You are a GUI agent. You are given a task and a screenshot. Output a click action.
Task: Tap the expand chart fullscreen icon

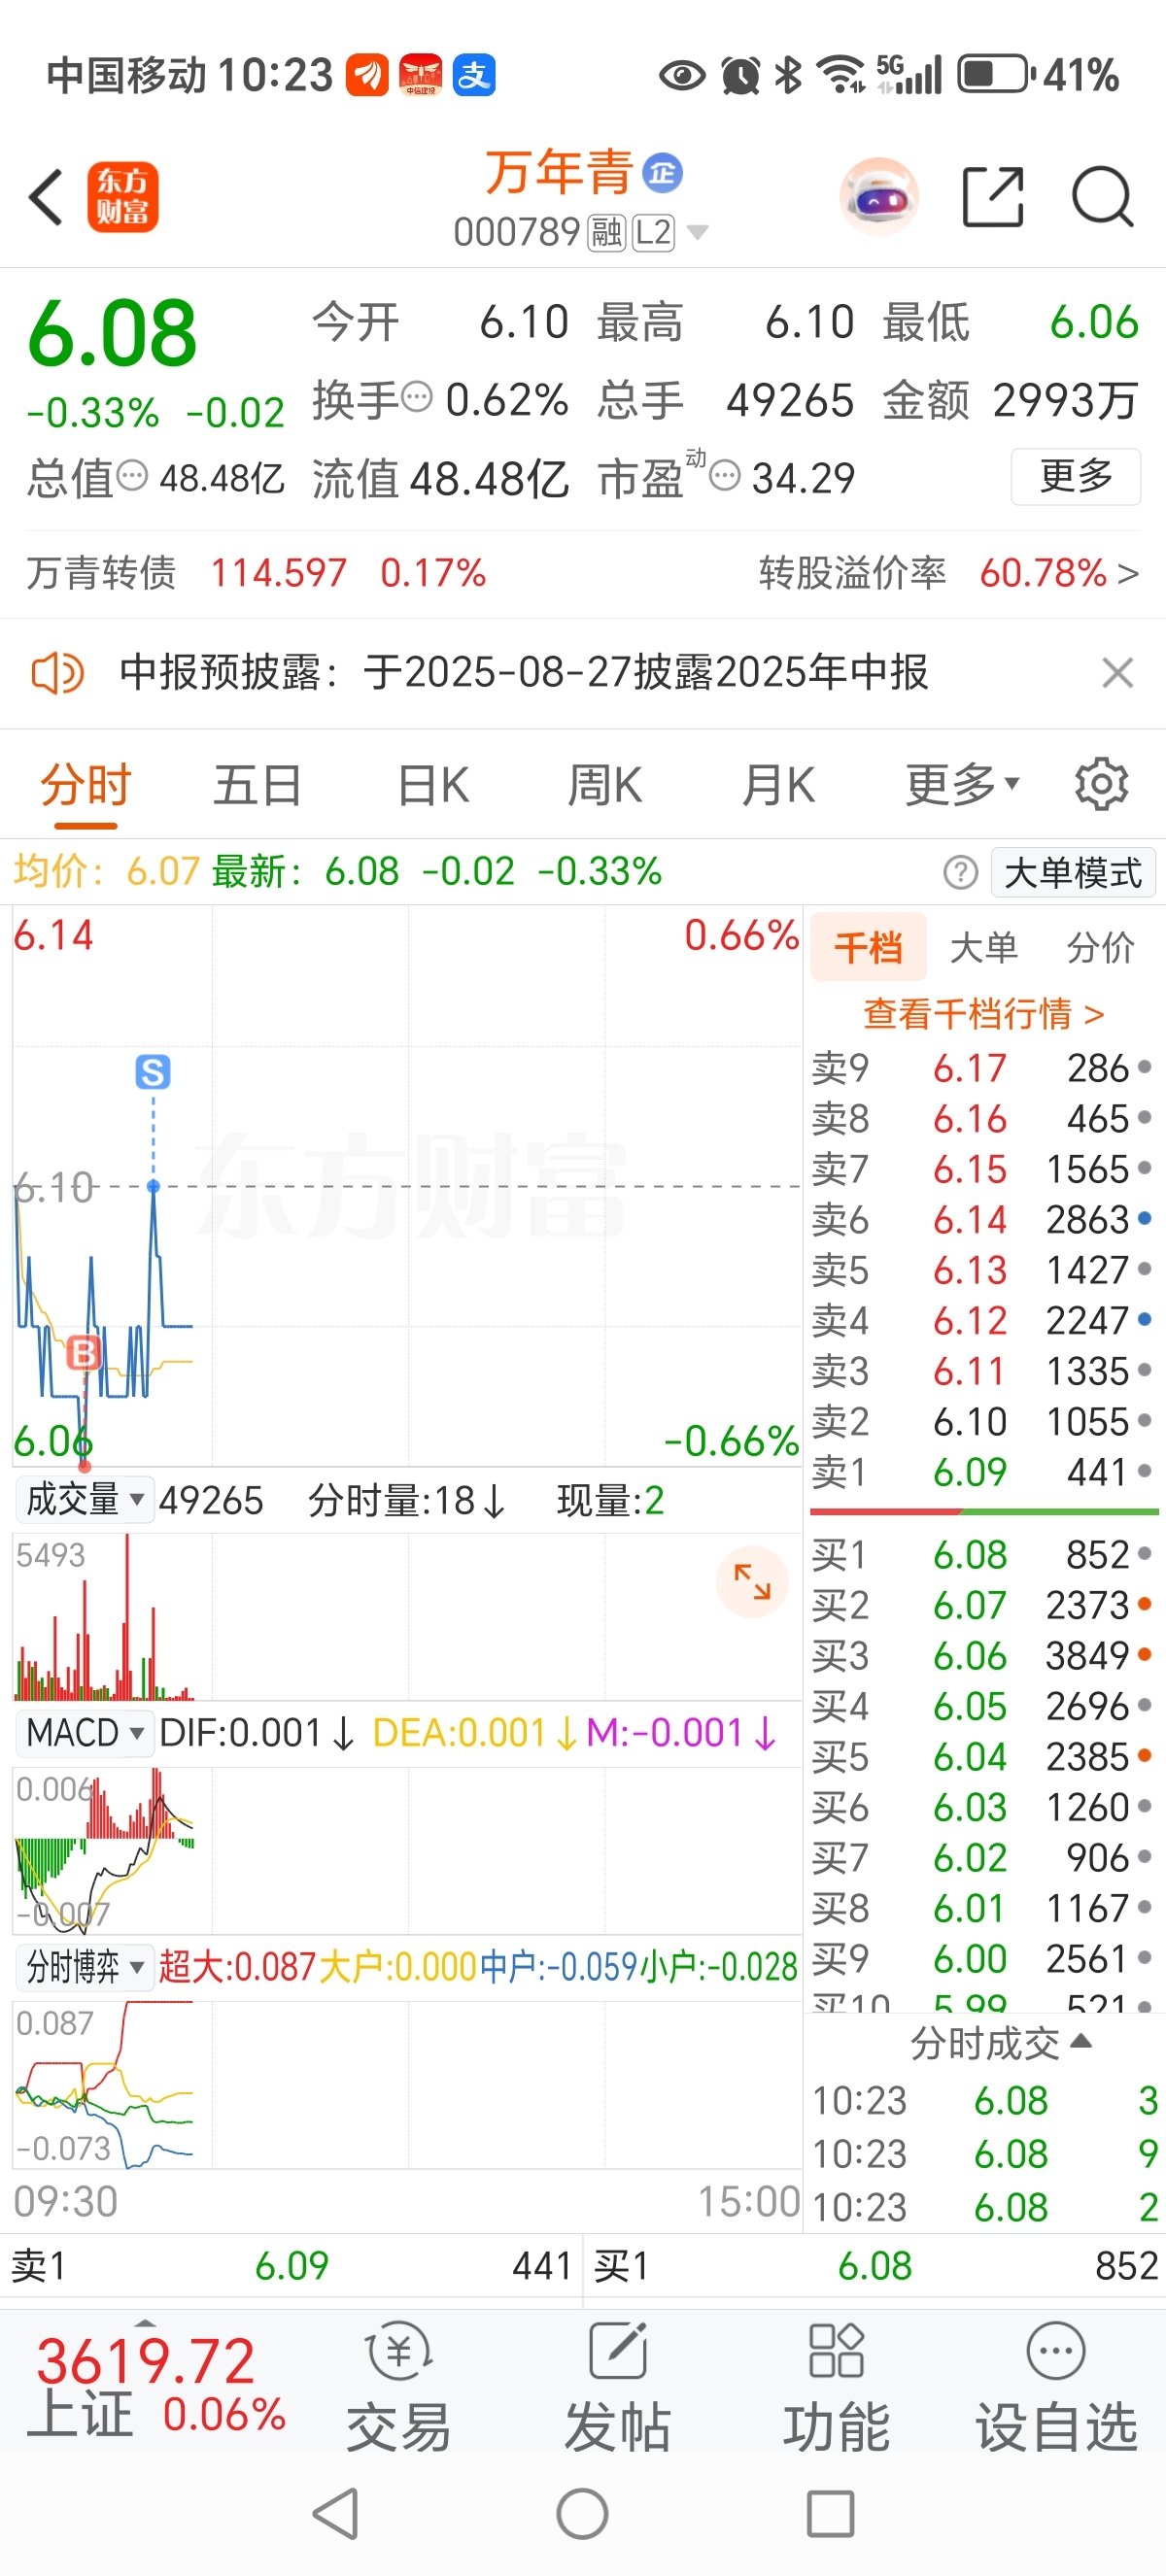[x=752, y=1582]
